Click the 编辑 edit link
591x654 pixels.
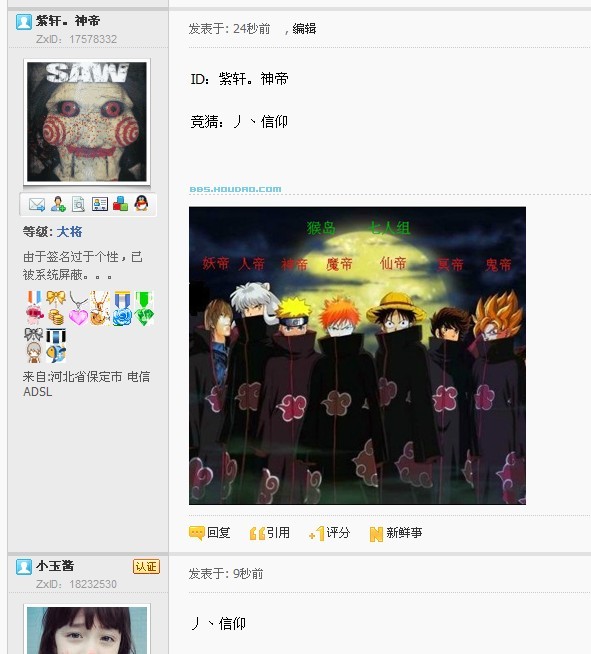[x=304, y=29]
